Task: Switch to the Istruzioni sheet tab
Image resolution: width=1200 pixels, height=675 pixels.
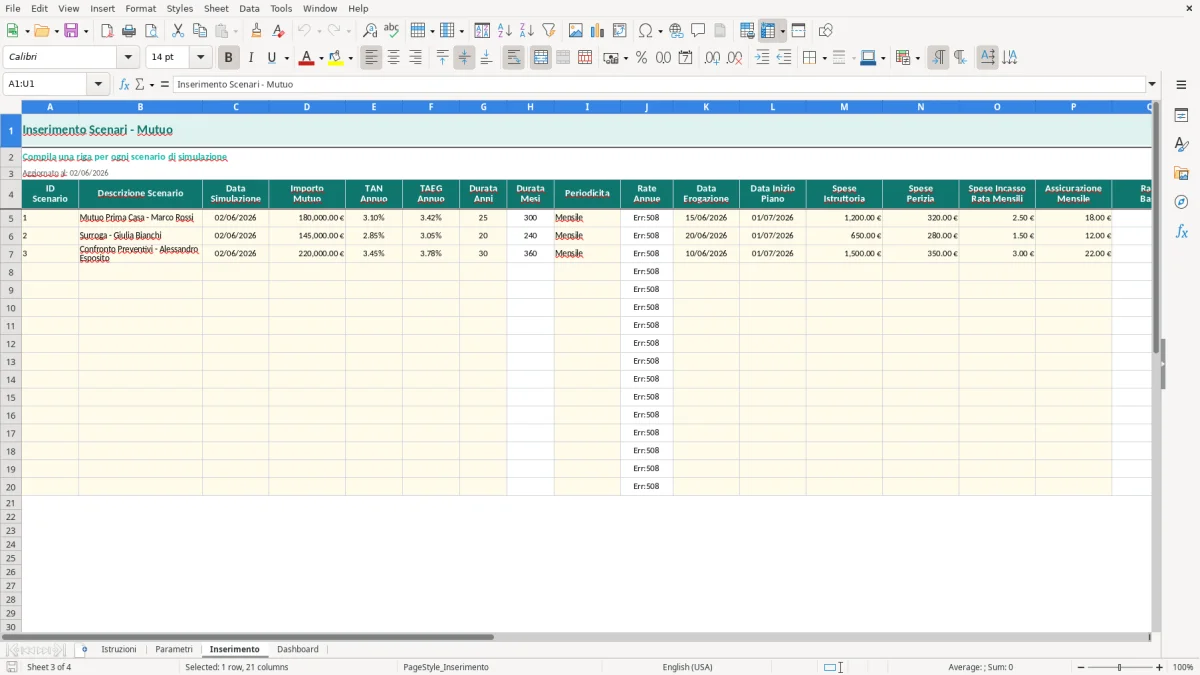Action: pyautogui.click(x=119, y=649)
